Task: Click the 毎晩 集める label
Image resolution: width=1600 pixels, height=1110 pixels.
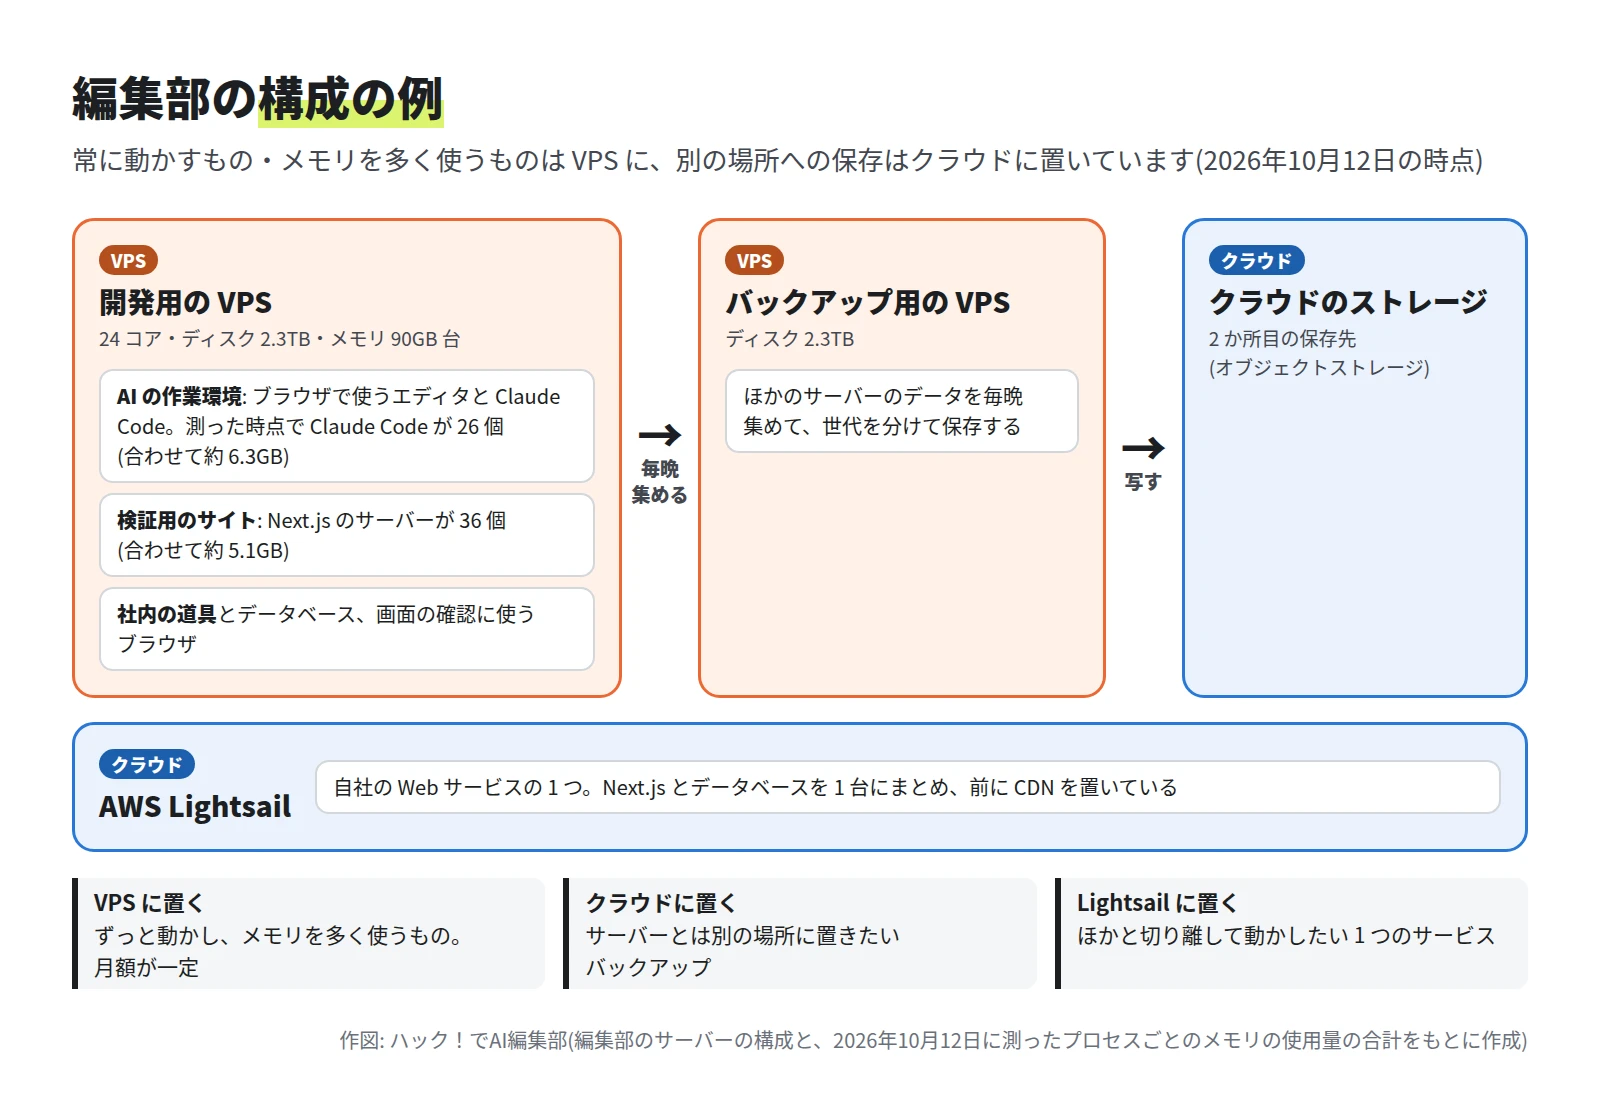Action: 660,482
